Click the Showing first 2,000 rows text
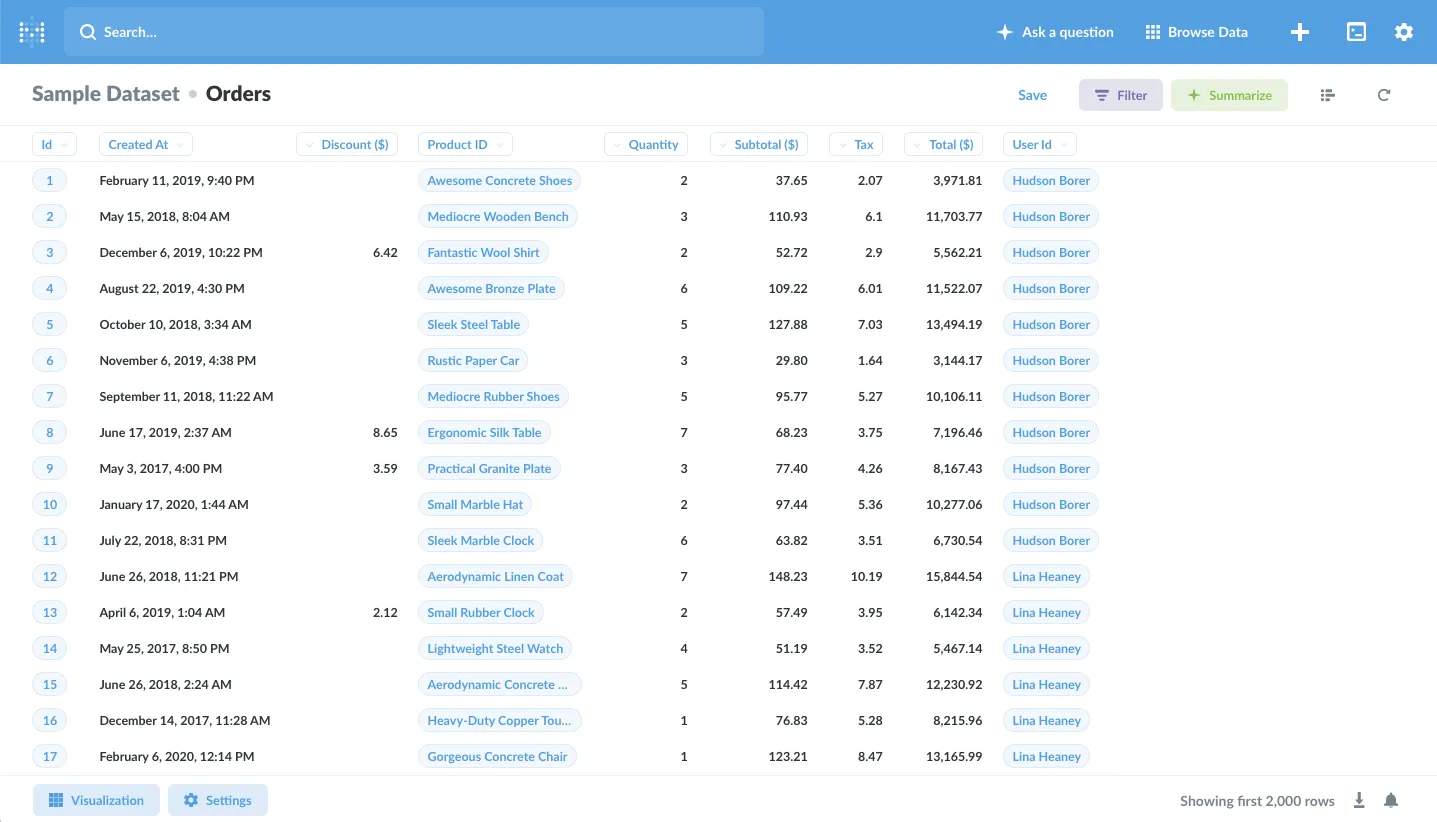 (x=1257, y=800)
